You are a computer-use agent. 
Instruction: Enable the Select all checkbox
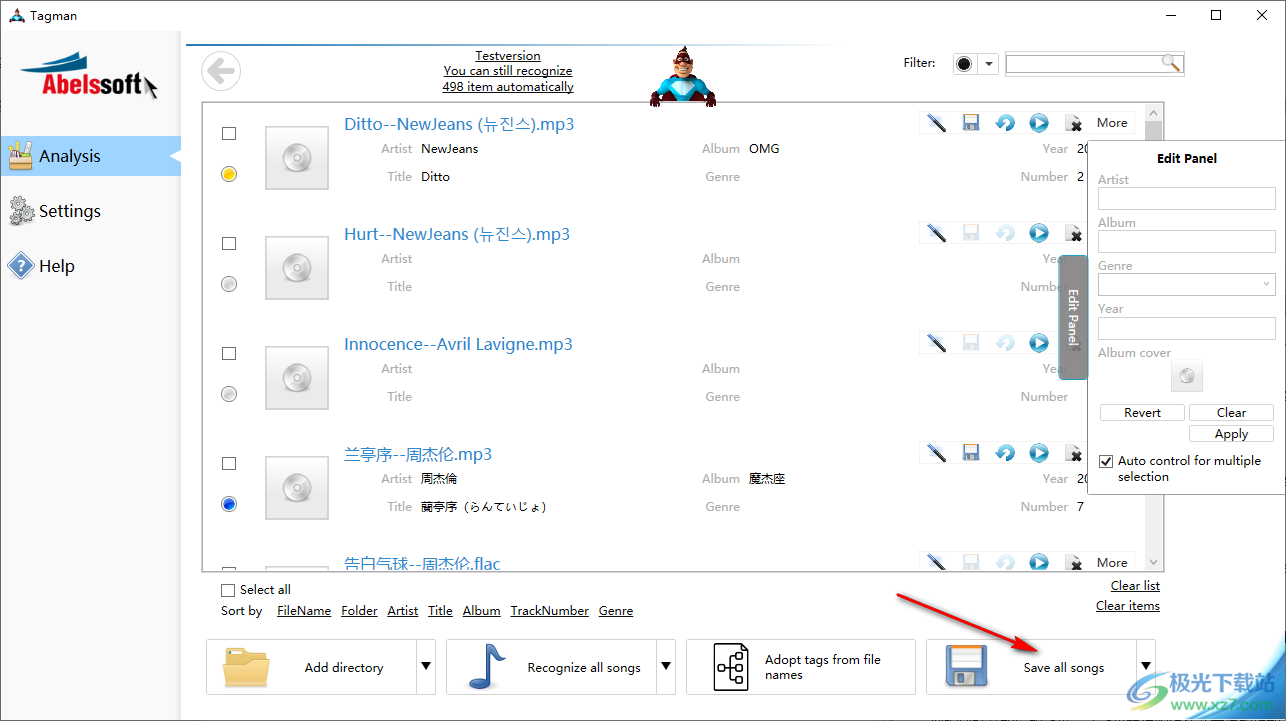click(x=228, y=590)
